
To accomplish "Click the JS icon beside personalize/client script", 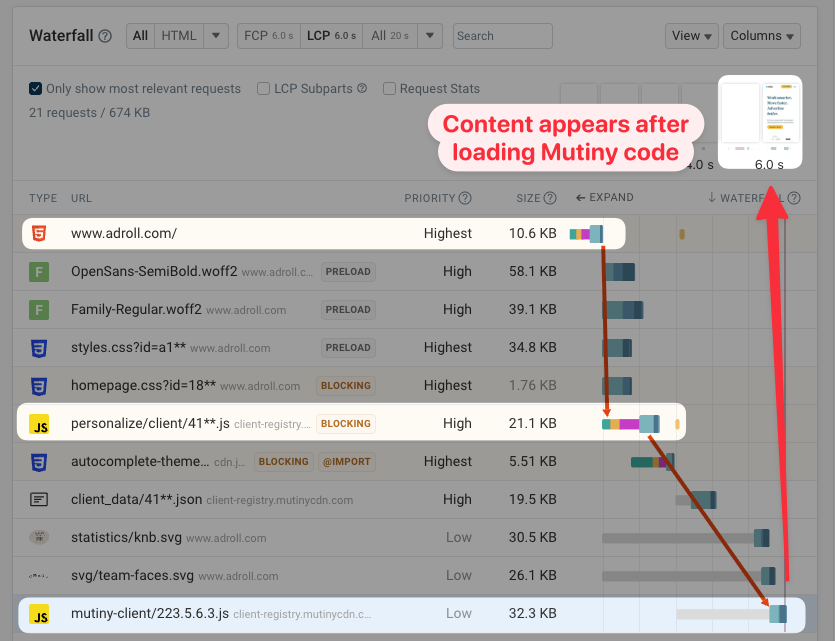I will (40, 423).
